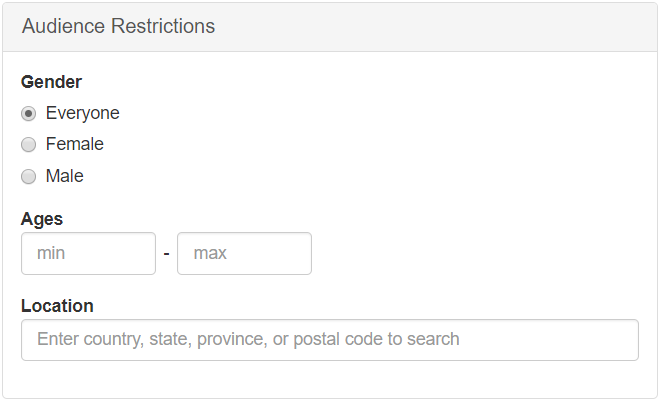660x402 pixels.
Task: Restrict audience to Male via radio circle
Action: (29, 177)
